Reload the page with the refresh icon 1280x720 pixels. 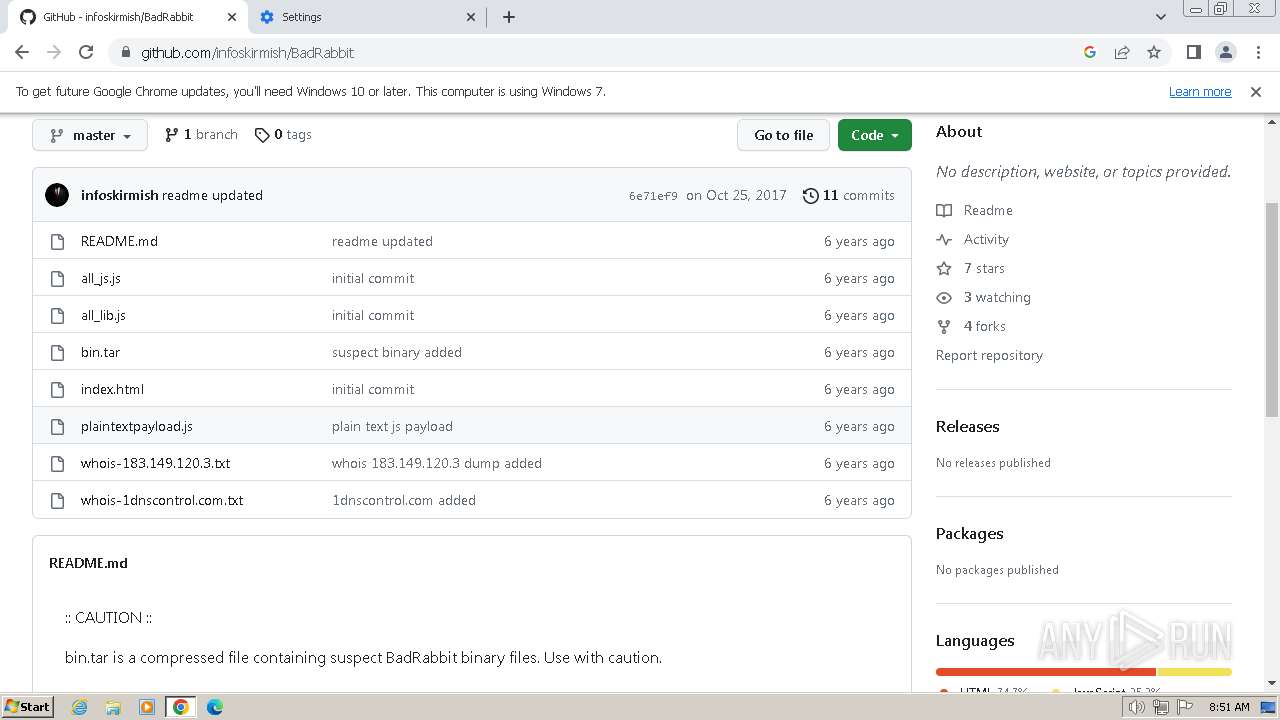point(86,52)
